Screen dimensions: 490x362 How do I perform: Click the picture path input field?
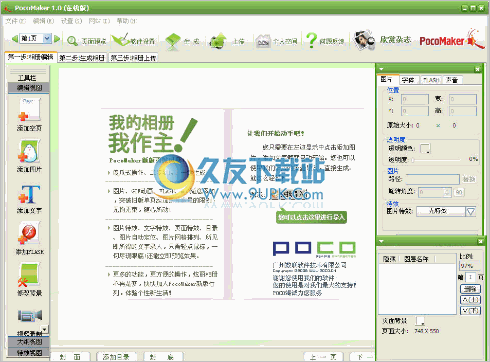tap(433, 179)
